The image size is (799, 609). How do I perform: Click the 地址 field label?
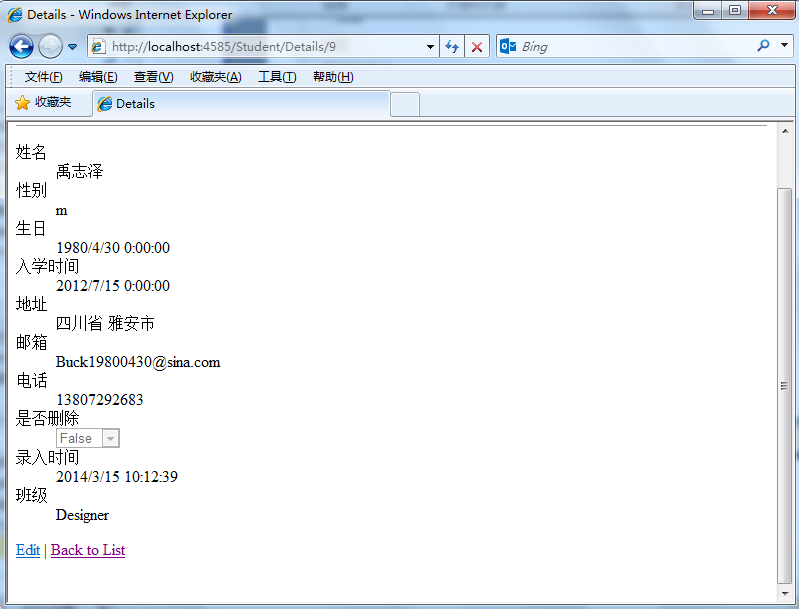pyautogui.click(x=31, y=304)
